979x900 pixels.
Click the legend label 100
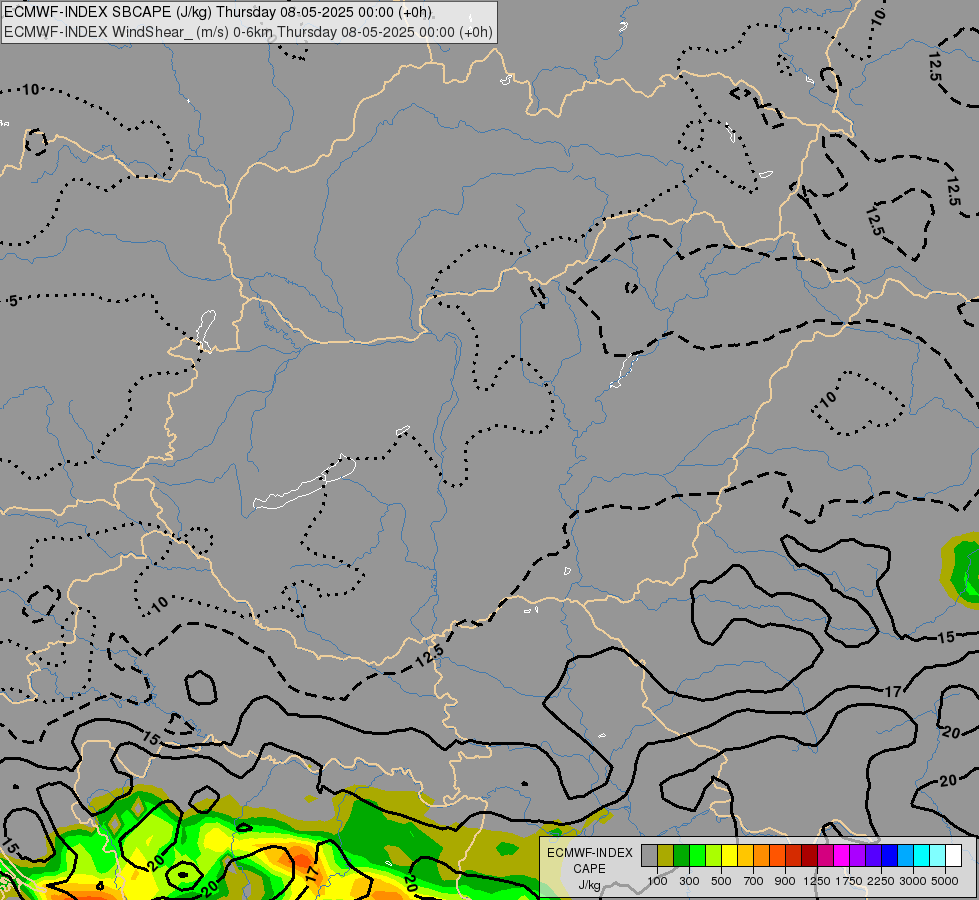(657, 881)
